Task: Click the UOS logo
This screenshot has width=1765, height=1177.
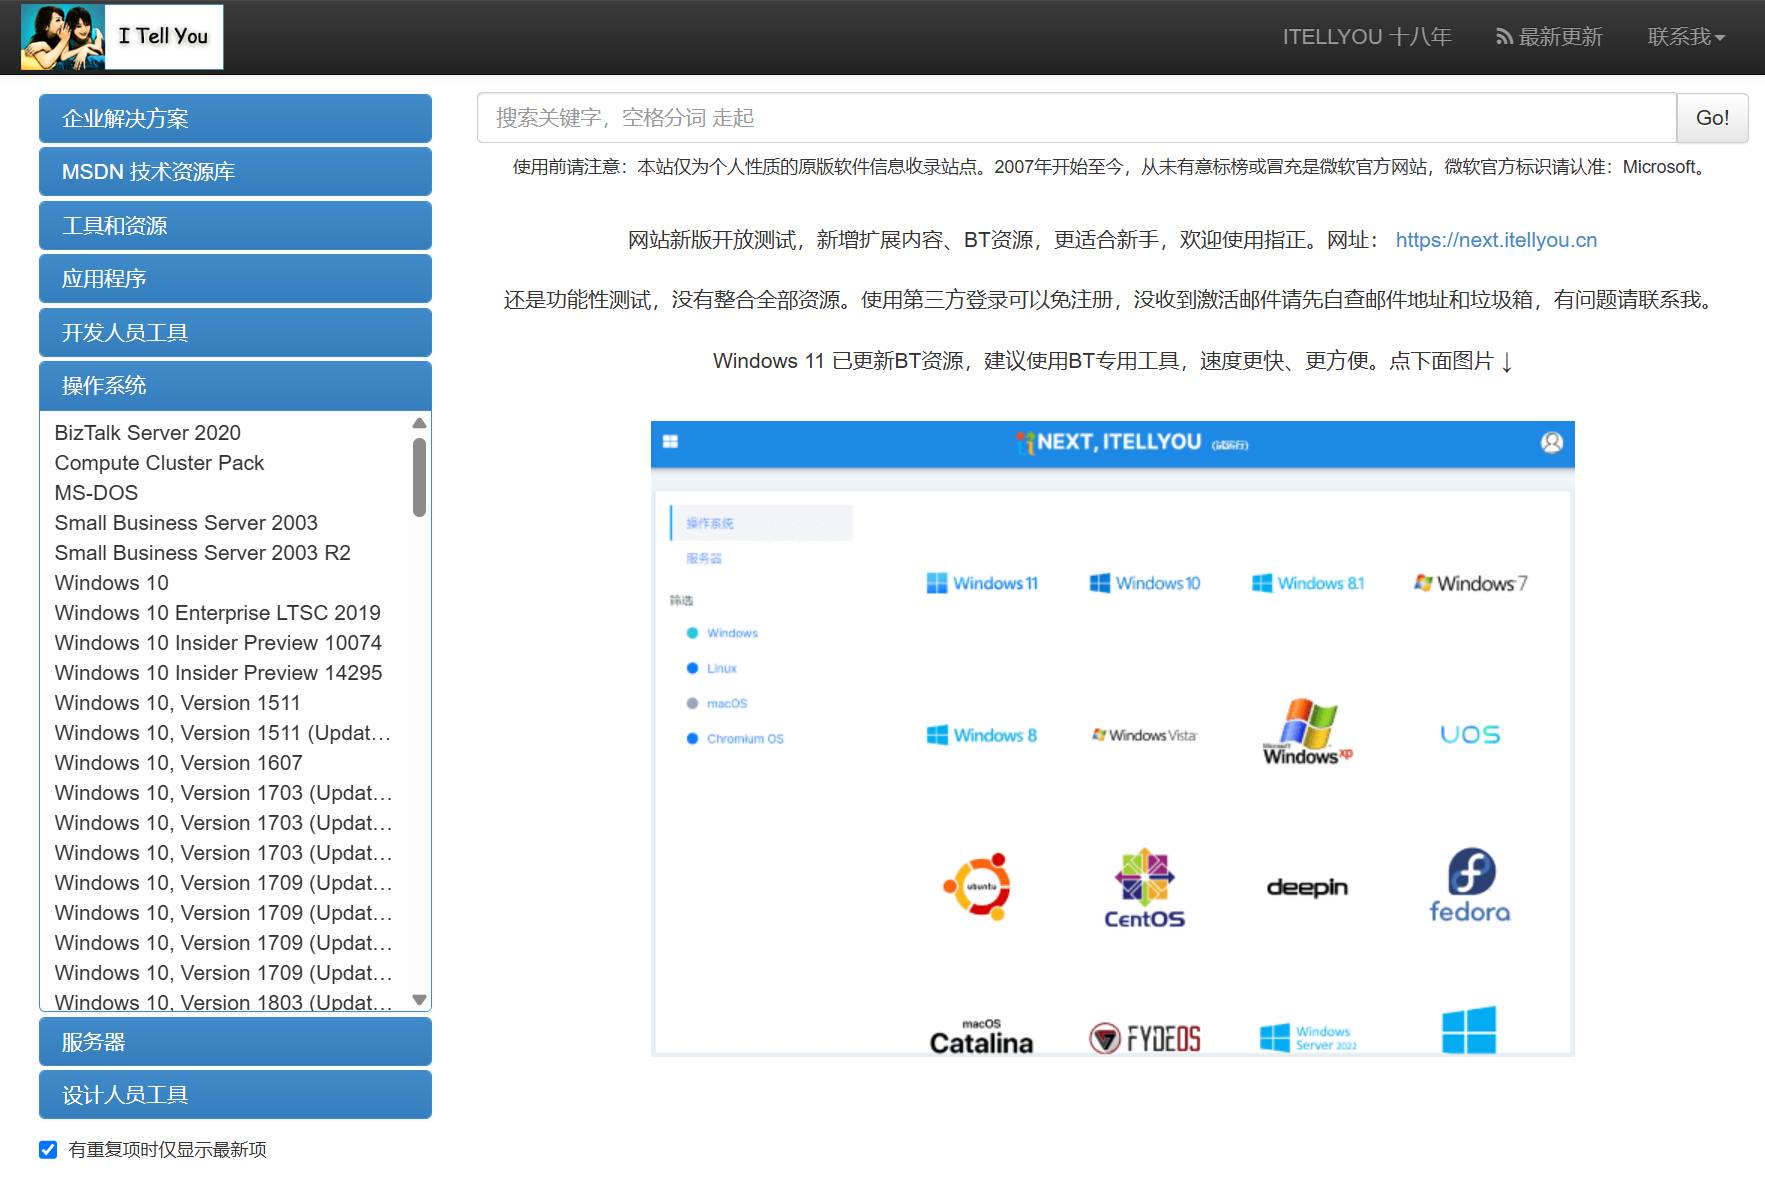Action: pyautogui.click(x=1470, y=735)
